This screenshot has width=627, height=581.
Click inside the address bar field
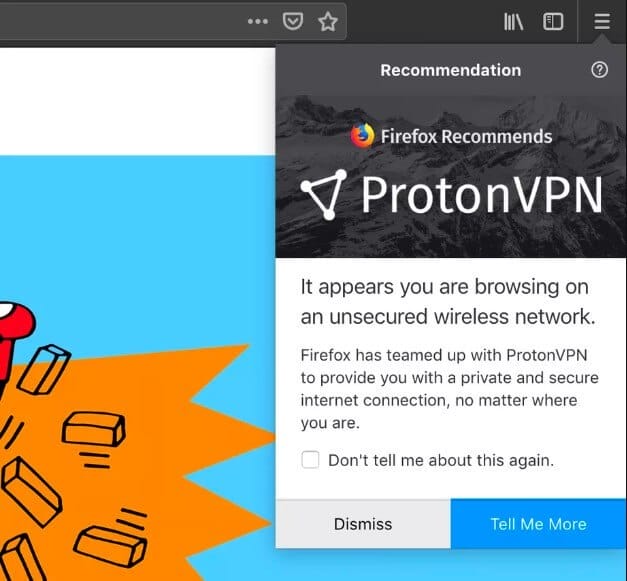point(120,22)
